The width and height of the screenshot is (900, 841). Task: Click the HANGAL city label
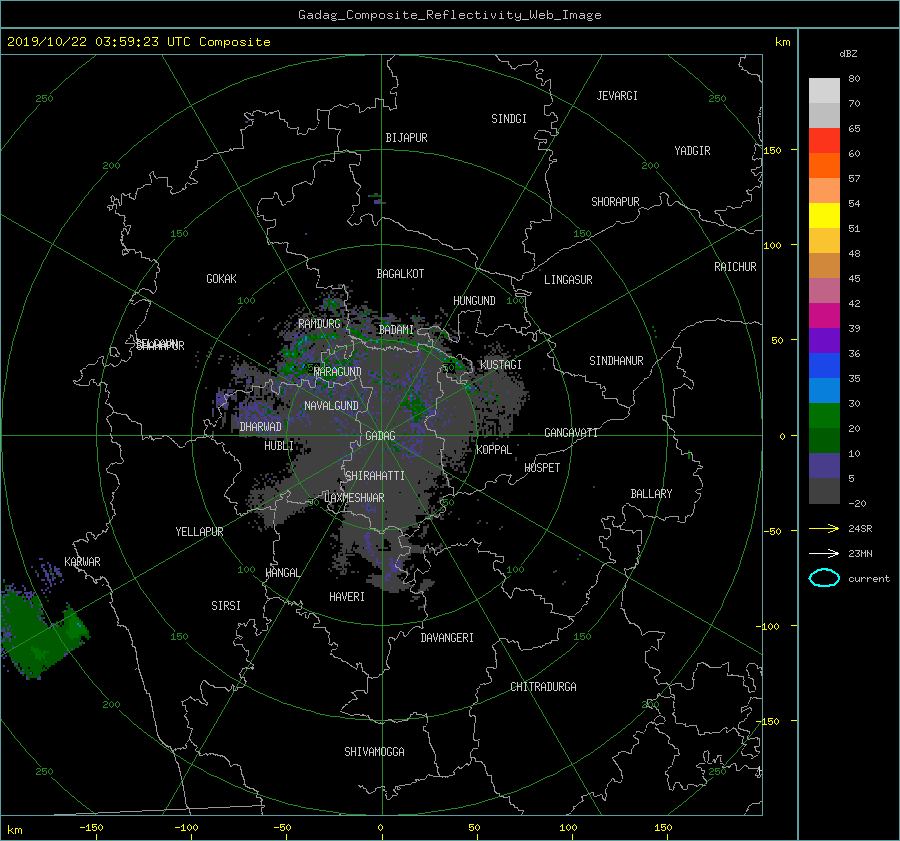point(283,573)
